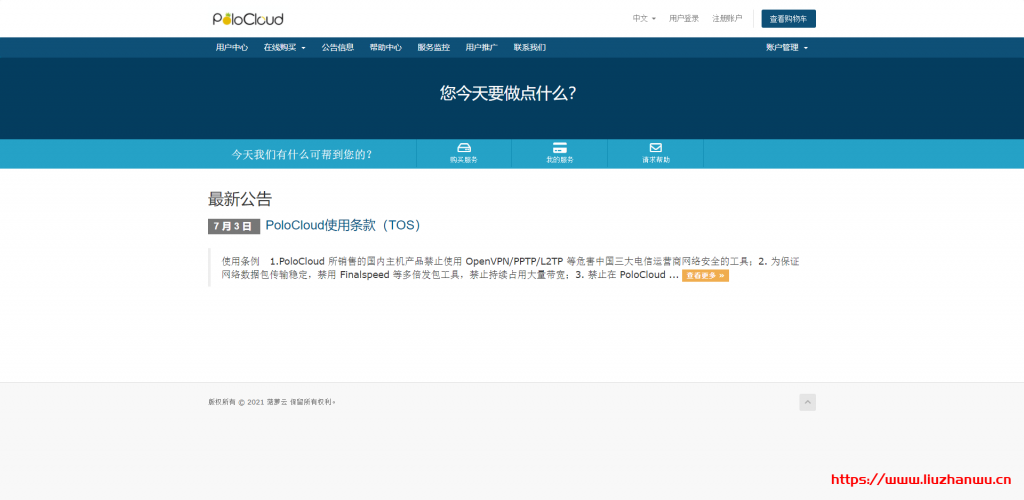The image size is (1024, 500).
Task: Open 联系我们 from the nav bar
Action: 529,47
